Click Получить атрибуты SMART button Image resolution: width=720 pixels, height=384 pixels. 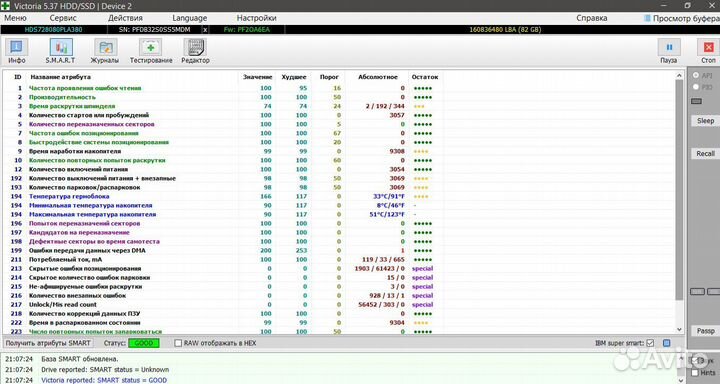[48, 343]
